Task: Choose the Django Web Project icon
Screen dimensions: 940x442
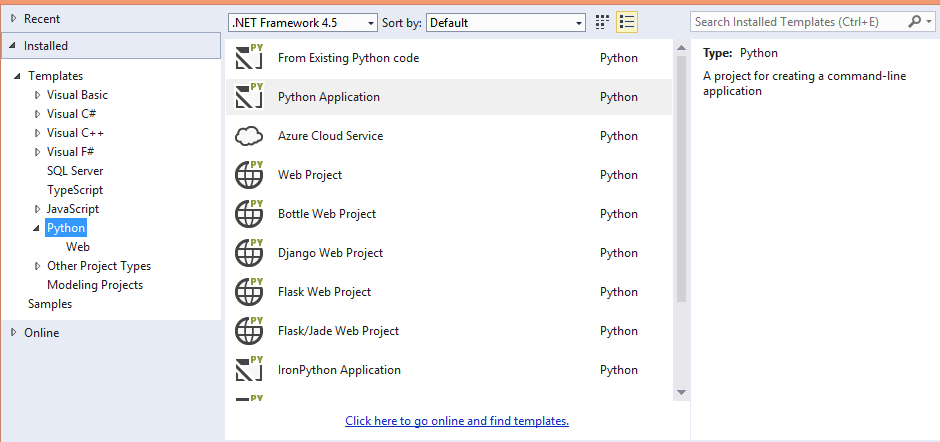Action: 249,253
